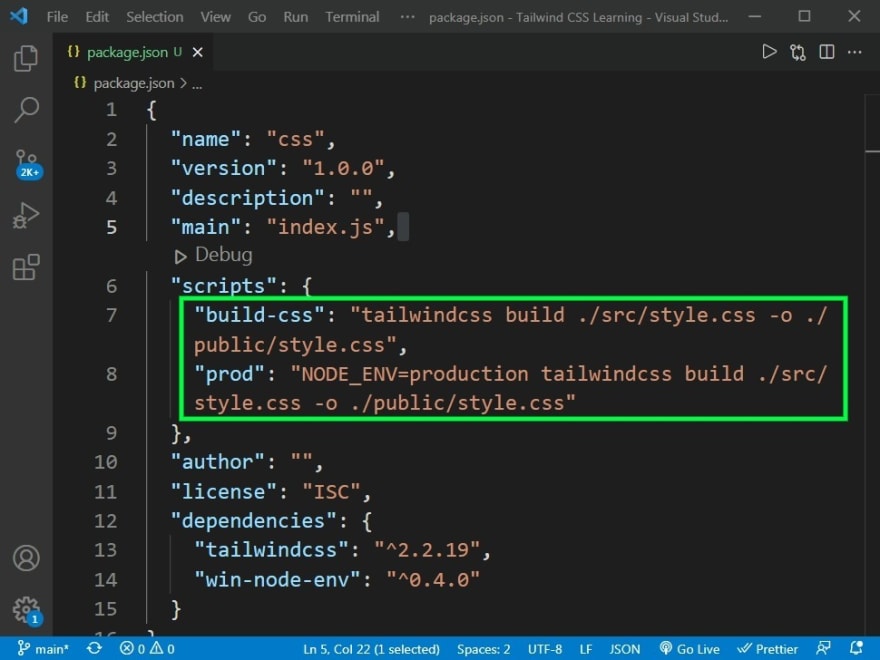Synchronize changes icon in status bar
Image resolution: width=880 pixels, height=660 pixels.
tap(94, 648)
